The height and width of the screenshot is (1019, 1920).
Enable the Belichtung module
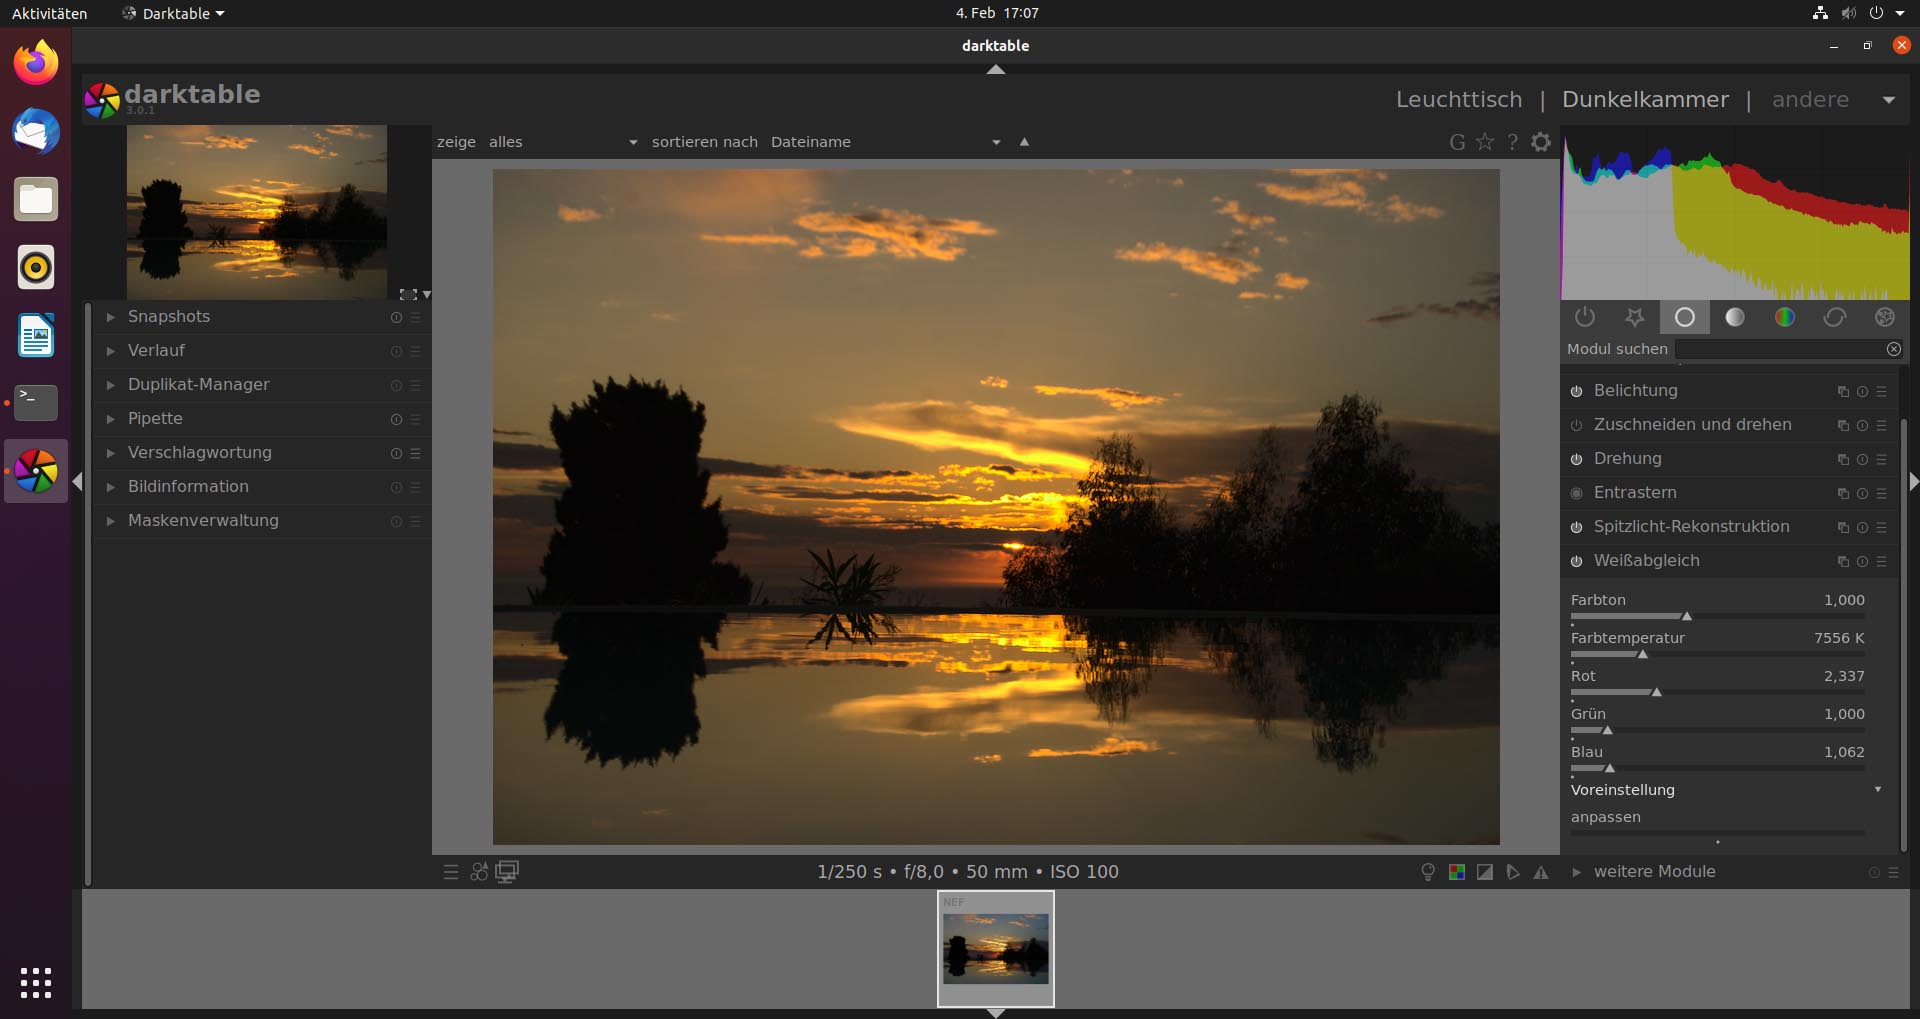point(1576,391)
